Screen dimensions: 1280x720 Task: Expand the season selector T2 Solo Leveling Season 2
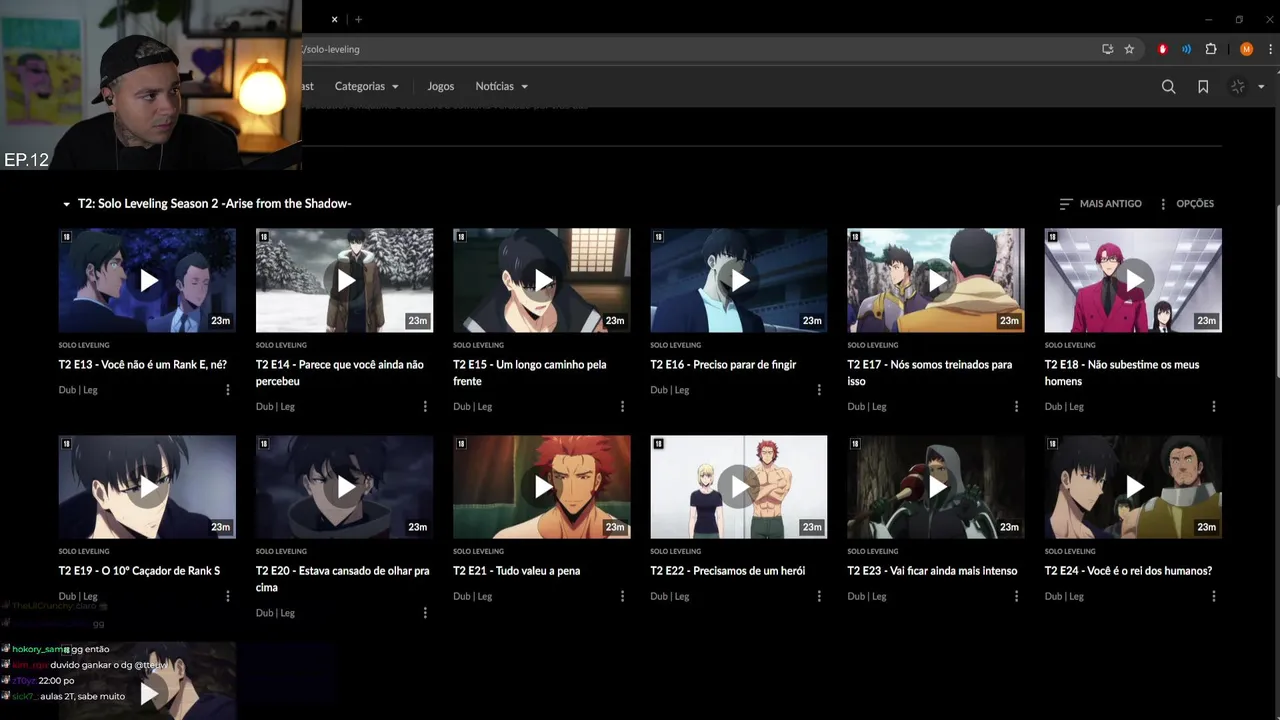(207, 204)
